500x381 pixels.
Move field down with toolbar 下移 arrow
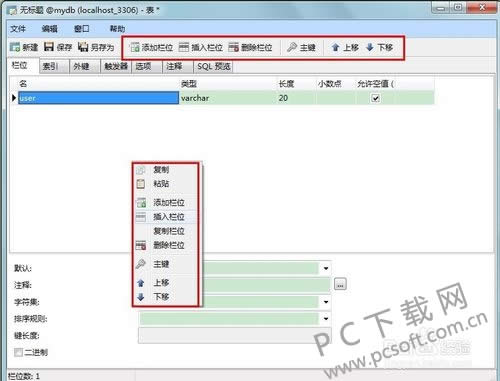pyautogui.click(x=370, y=47)
